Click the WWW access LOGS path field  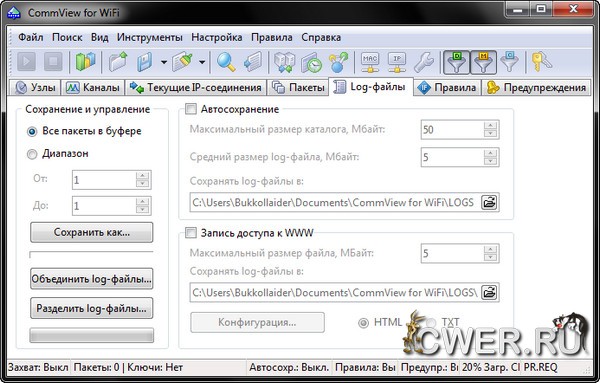335,292
